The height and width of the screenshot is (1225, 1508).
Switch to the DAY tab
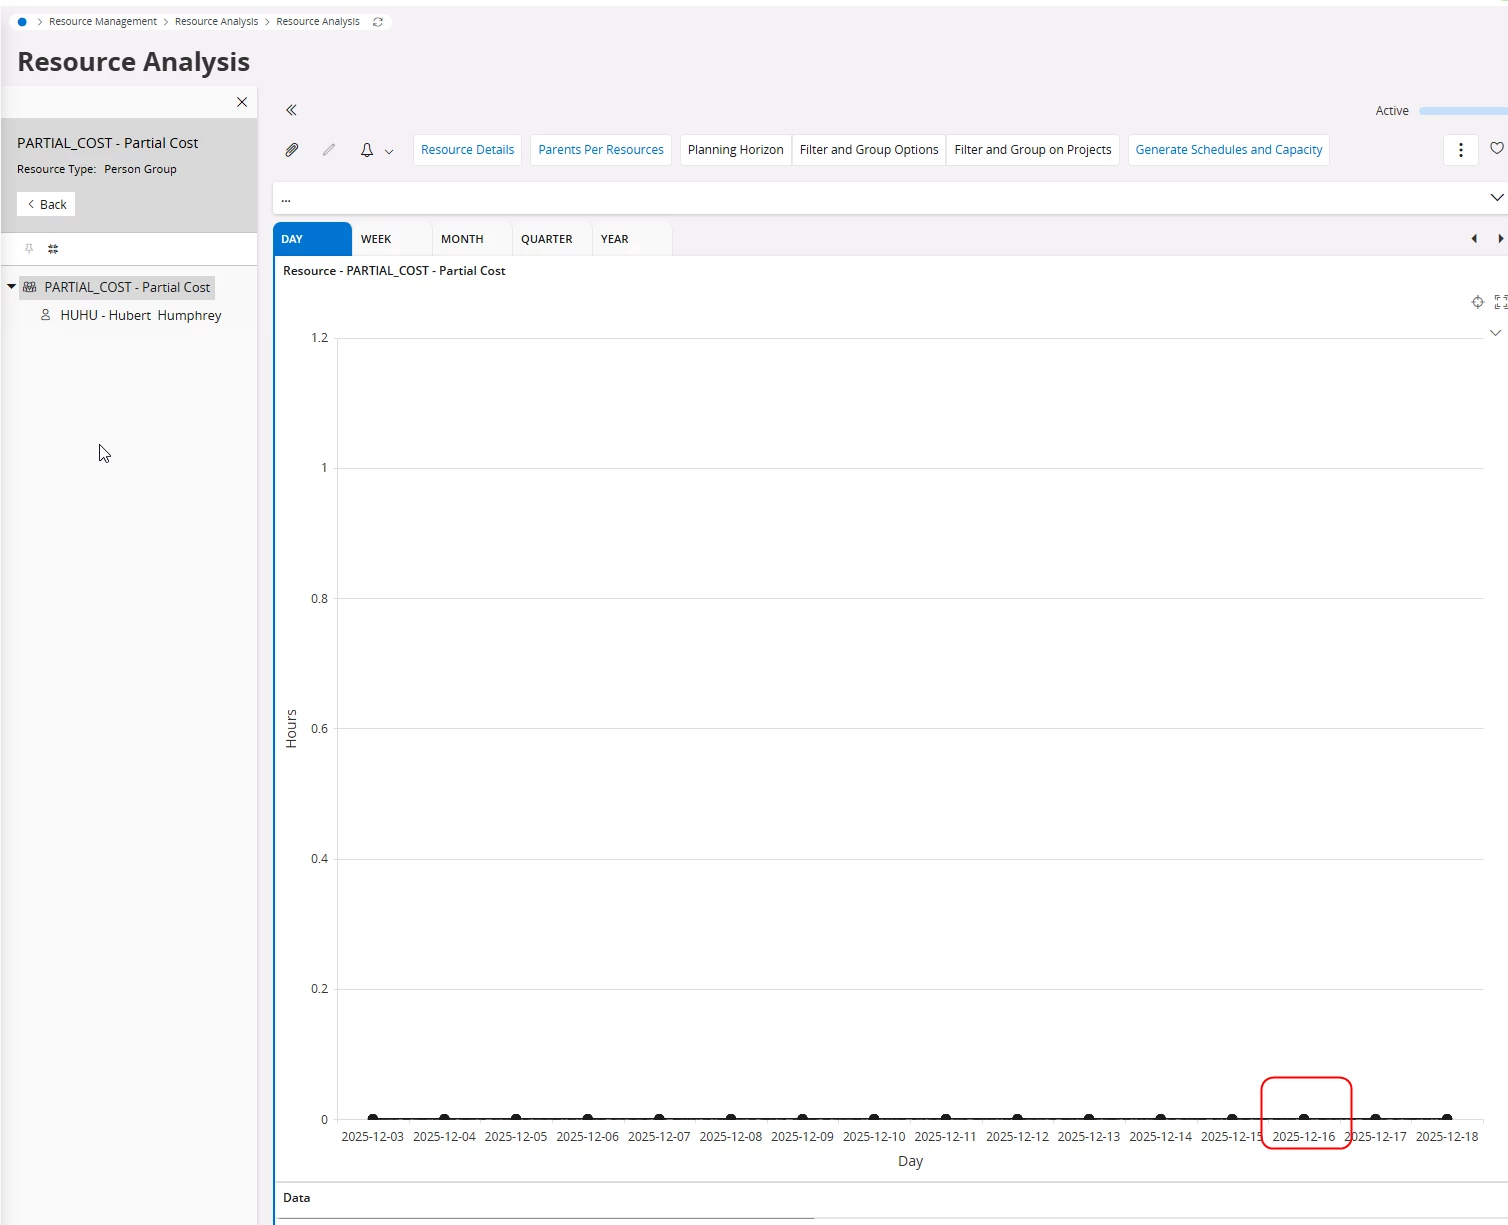pos(312,239)
